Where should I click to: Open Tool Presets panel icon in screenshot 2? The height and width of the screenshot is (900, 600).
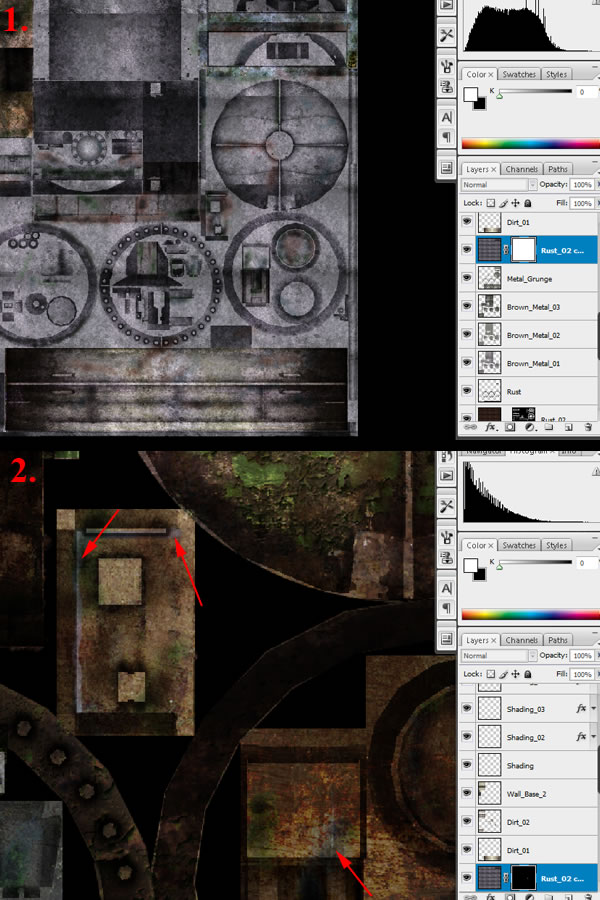tap(446, 506)
